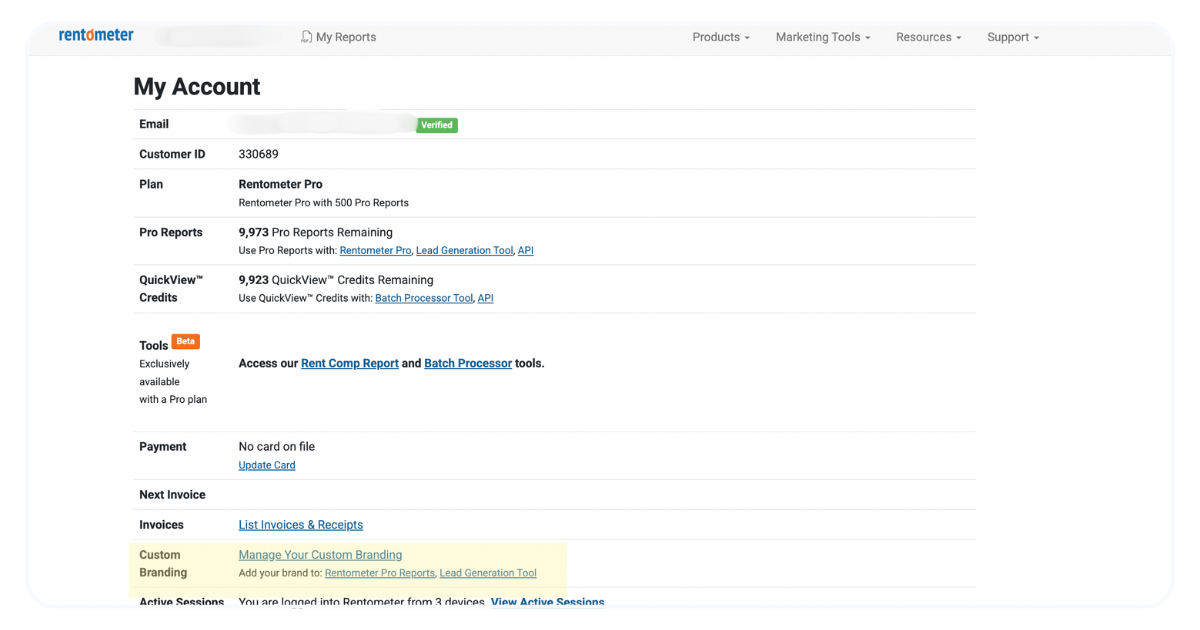This screenshot has width=1200, height=630.
Task: Click the Rentometer logo
Action: pyautogui.click(x=96, y=35)
